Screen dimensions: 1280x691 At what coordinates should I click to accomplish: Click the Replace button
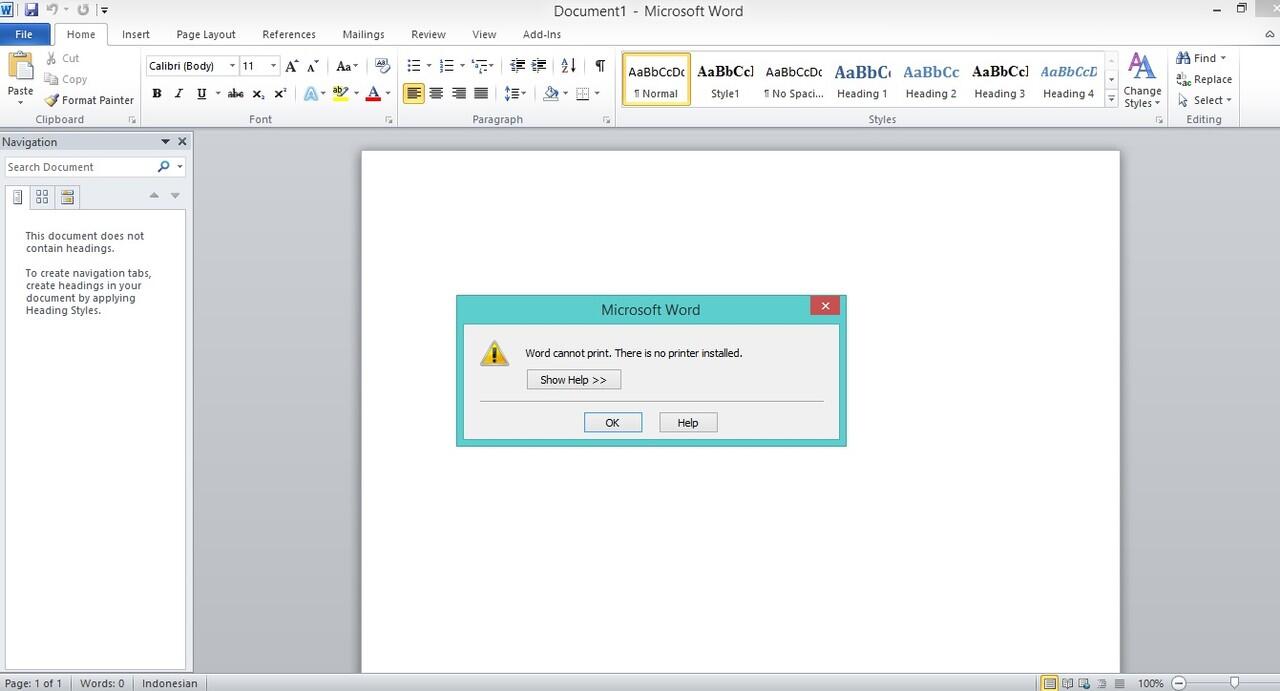pos(1205,79)
